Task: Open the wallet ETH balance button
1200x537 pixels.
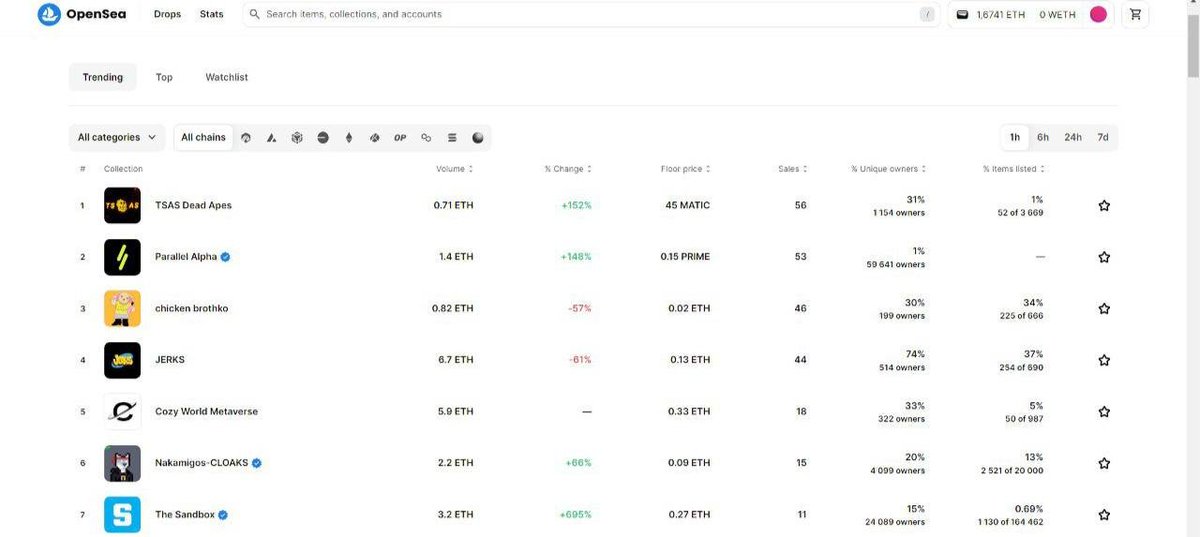Action: [992, 14]
